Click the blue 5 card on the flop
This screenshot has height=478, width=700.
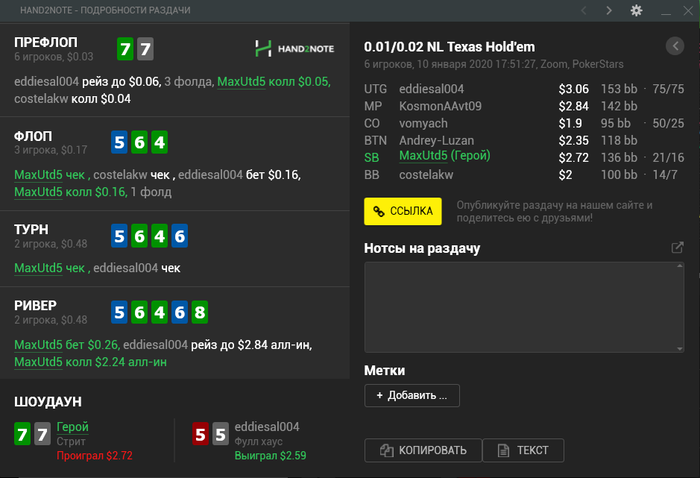(x=119, y=142)
